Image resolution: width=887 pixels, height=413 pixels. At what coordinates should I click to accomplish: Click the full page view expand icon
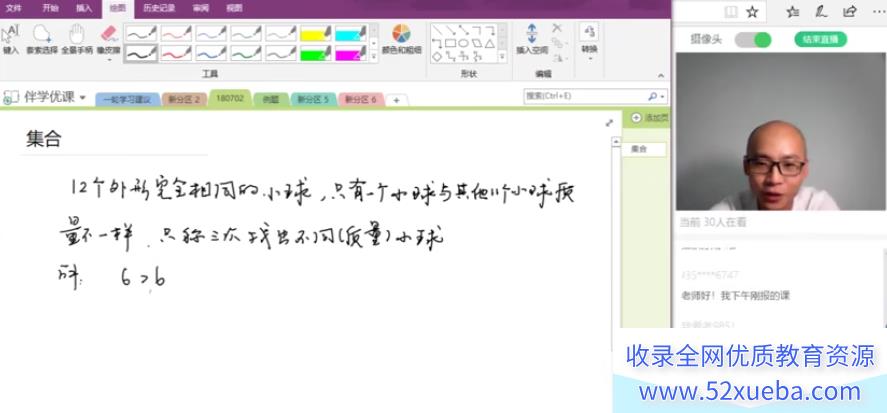[x=609, y=123]
